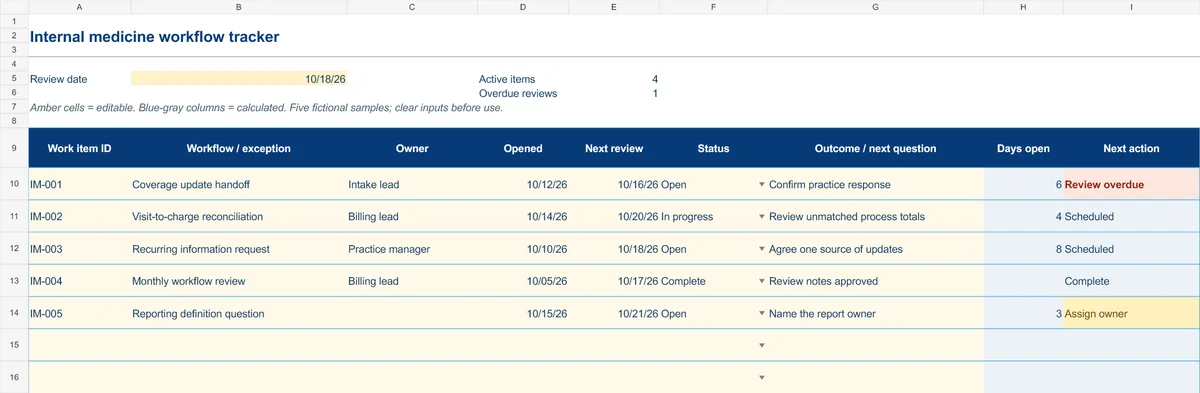Expand Status dropdown for IM-005 row
This screenshot has width=1200, height=393.
pos(761,314)
